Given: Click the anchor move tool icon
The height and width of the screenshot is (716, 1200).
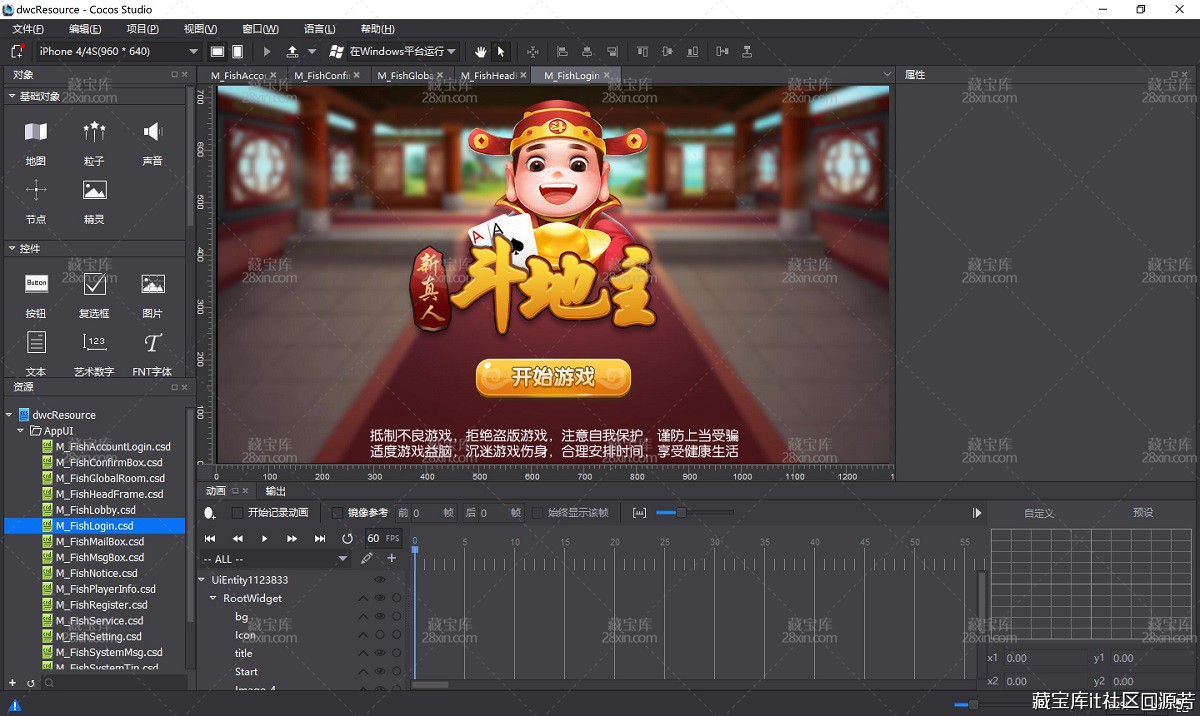Looking at the screenshot, I should coord(532,51).
